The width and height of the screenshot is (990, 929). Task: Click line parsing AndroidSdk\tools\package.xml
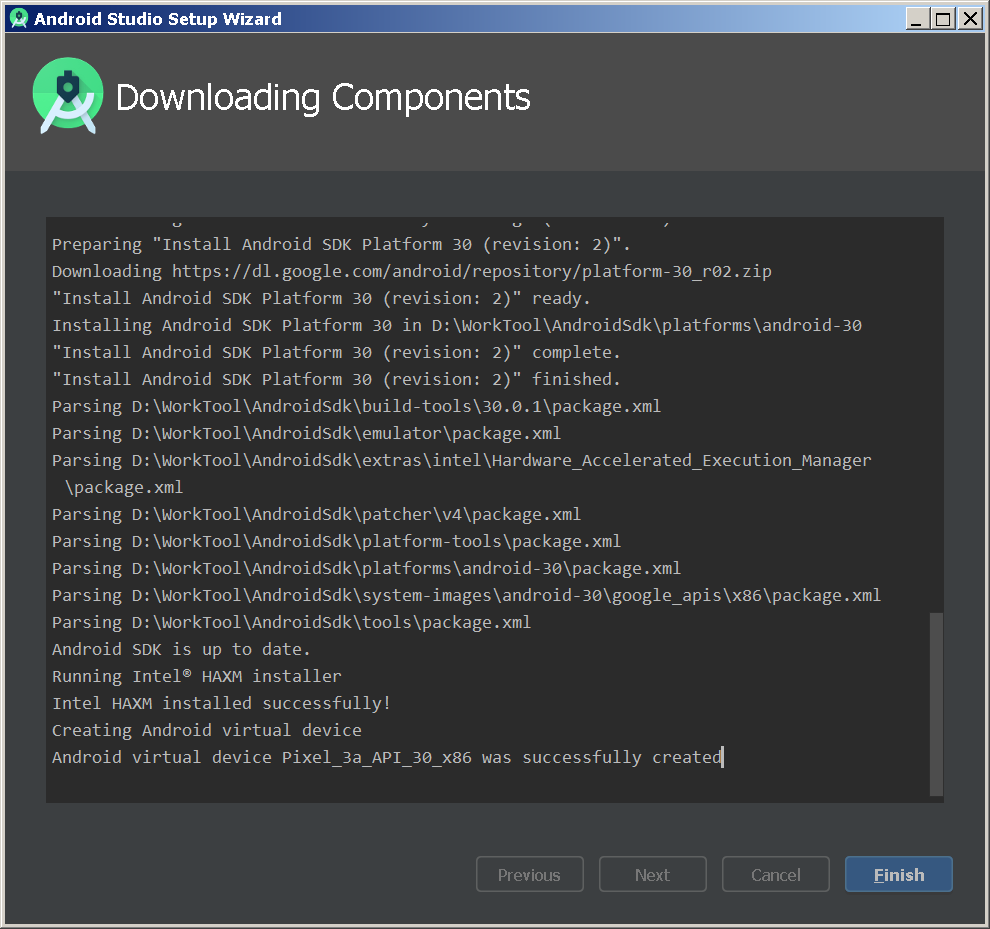coord(291,622)
